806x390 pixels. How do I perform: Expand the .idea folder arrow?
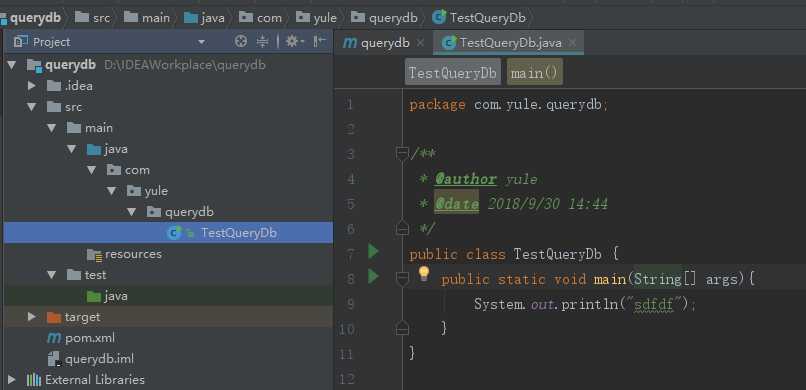point(32,86)
